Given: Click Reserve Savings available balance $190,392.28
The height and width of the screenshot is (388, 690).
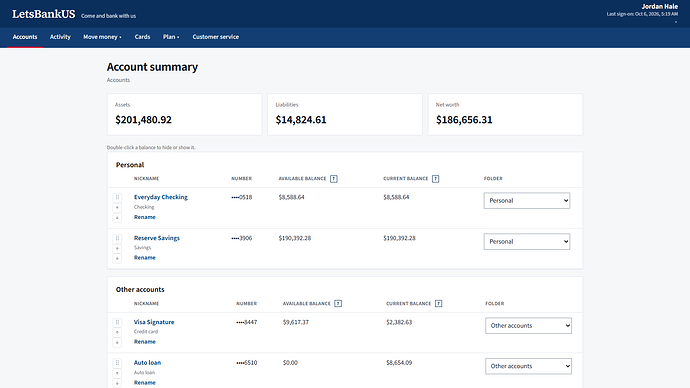Looking at the screenshot, I should click(295, 238).
